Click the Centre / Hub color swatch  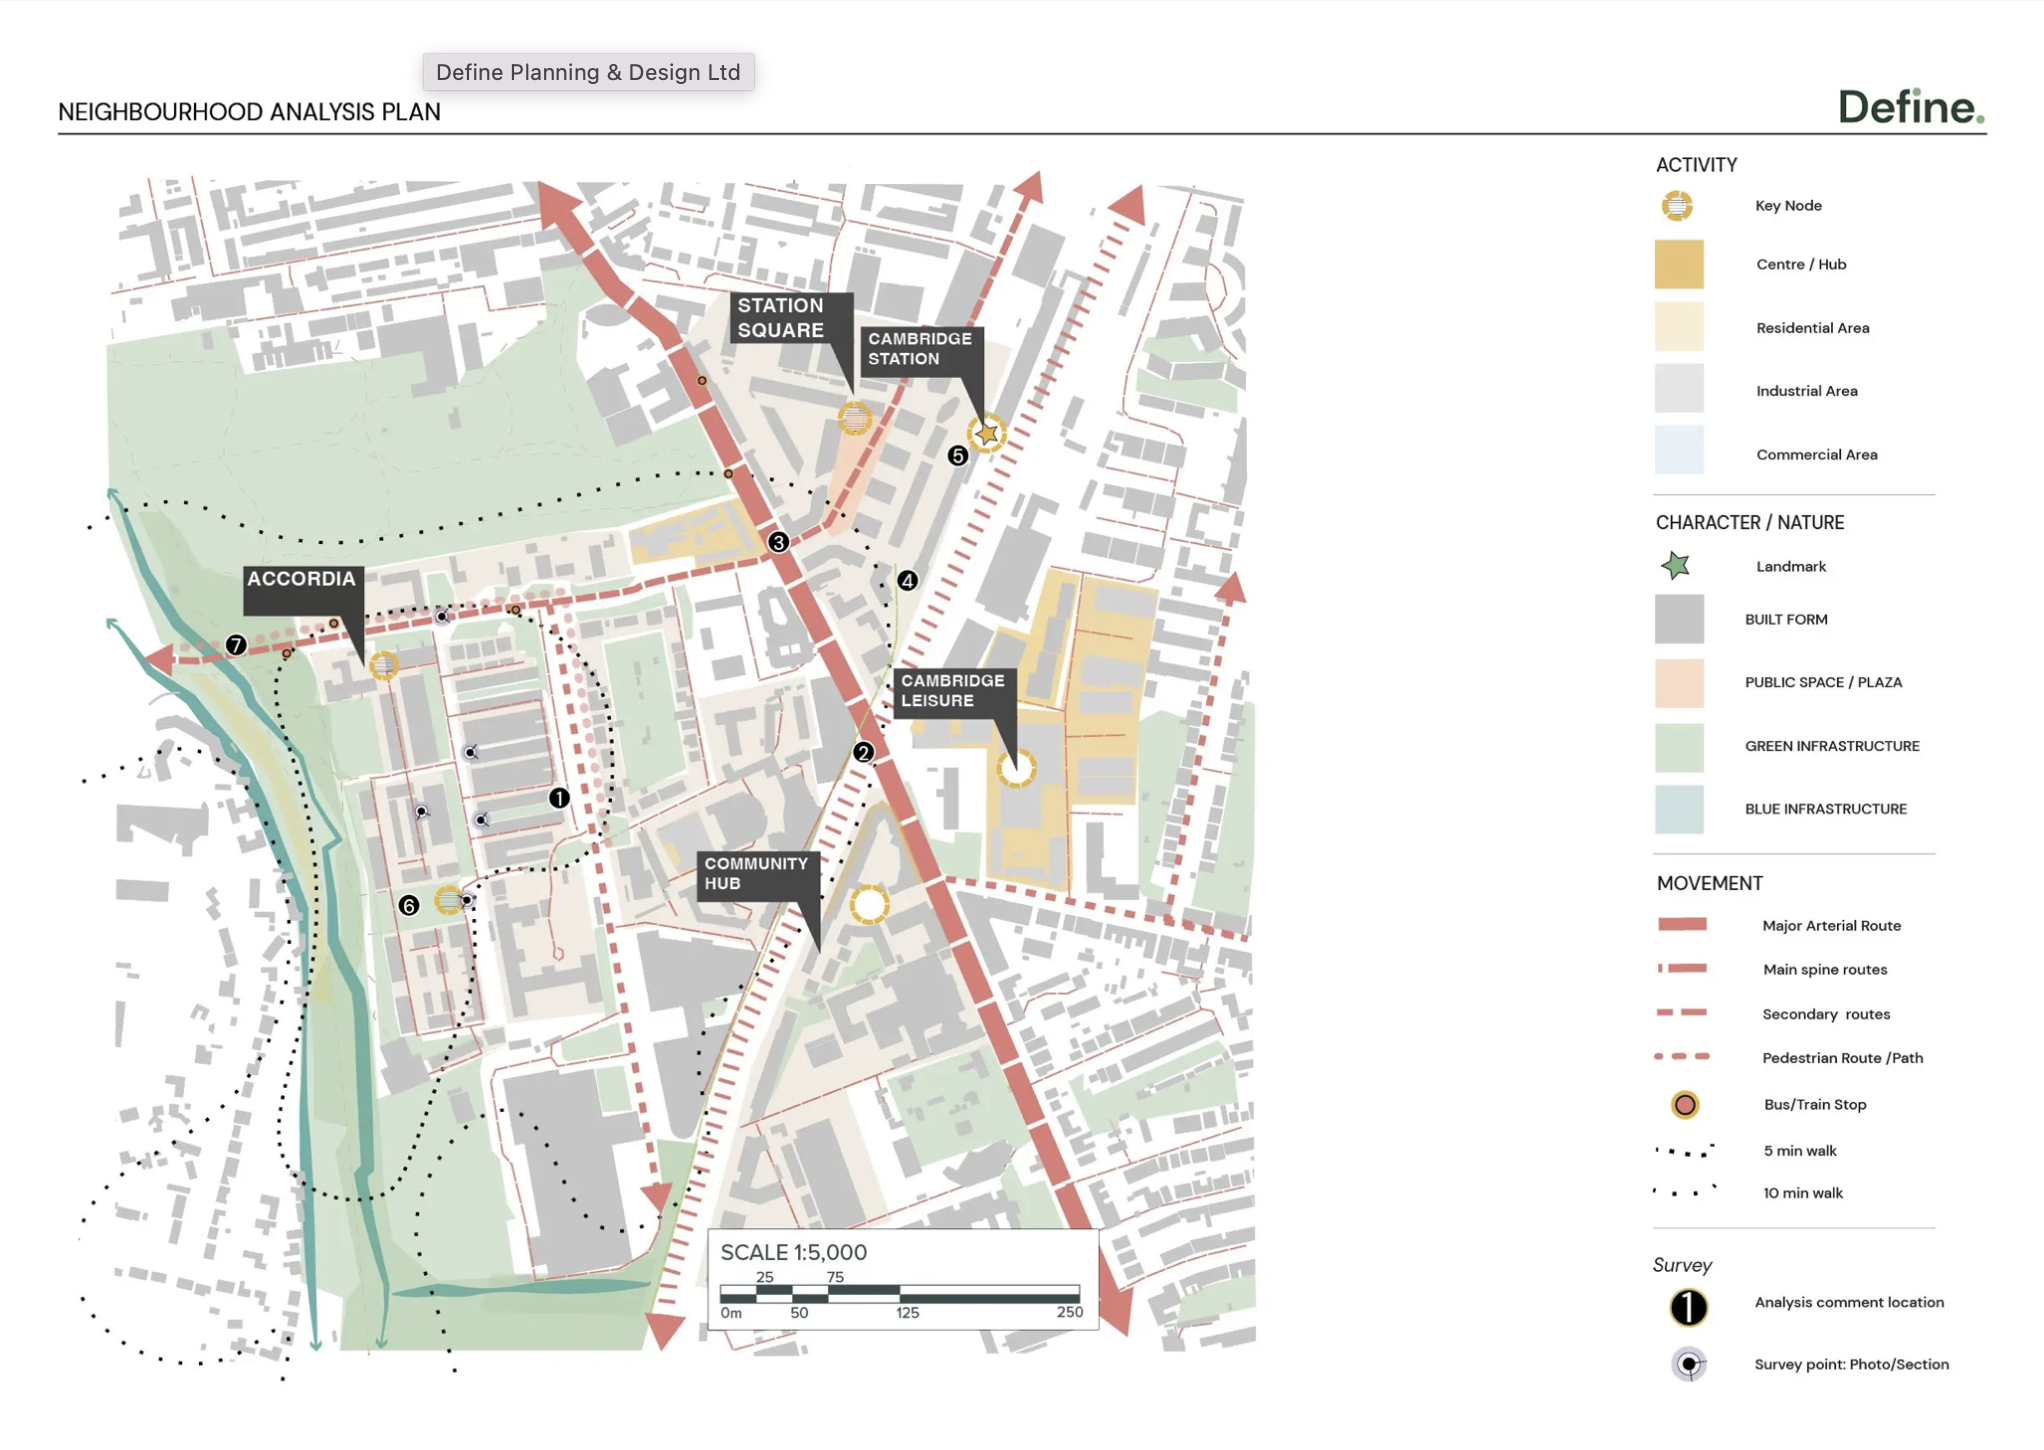[1679, 265]
